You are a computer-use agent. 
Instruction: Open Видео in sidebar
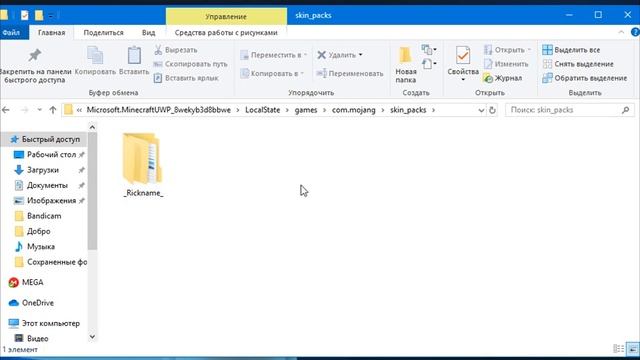coord(37,338)
